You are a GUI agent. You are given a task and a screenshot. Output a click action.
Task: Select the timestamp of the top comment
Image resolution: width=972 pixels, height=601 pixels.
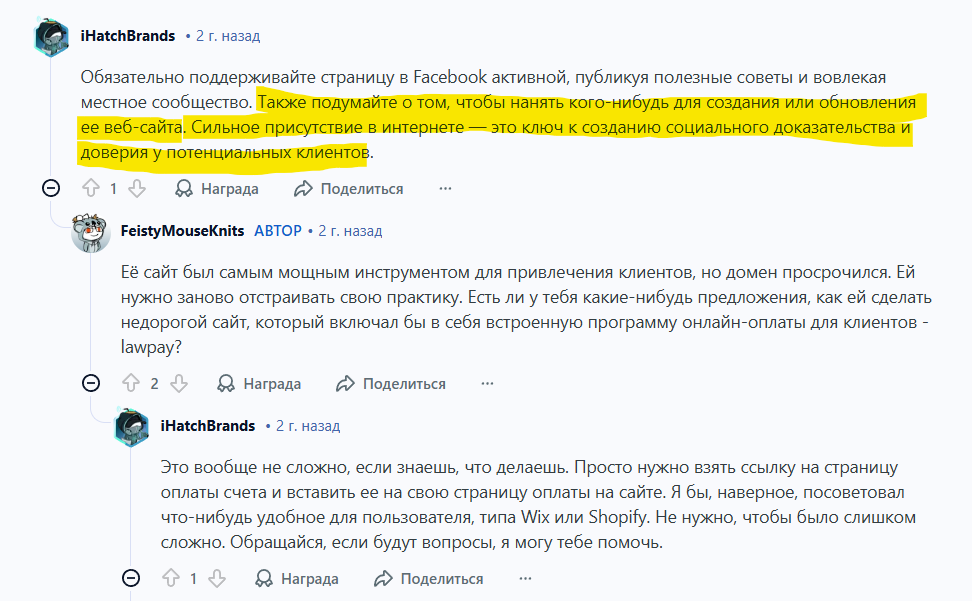pyautogui.click(x=226, y=34)
